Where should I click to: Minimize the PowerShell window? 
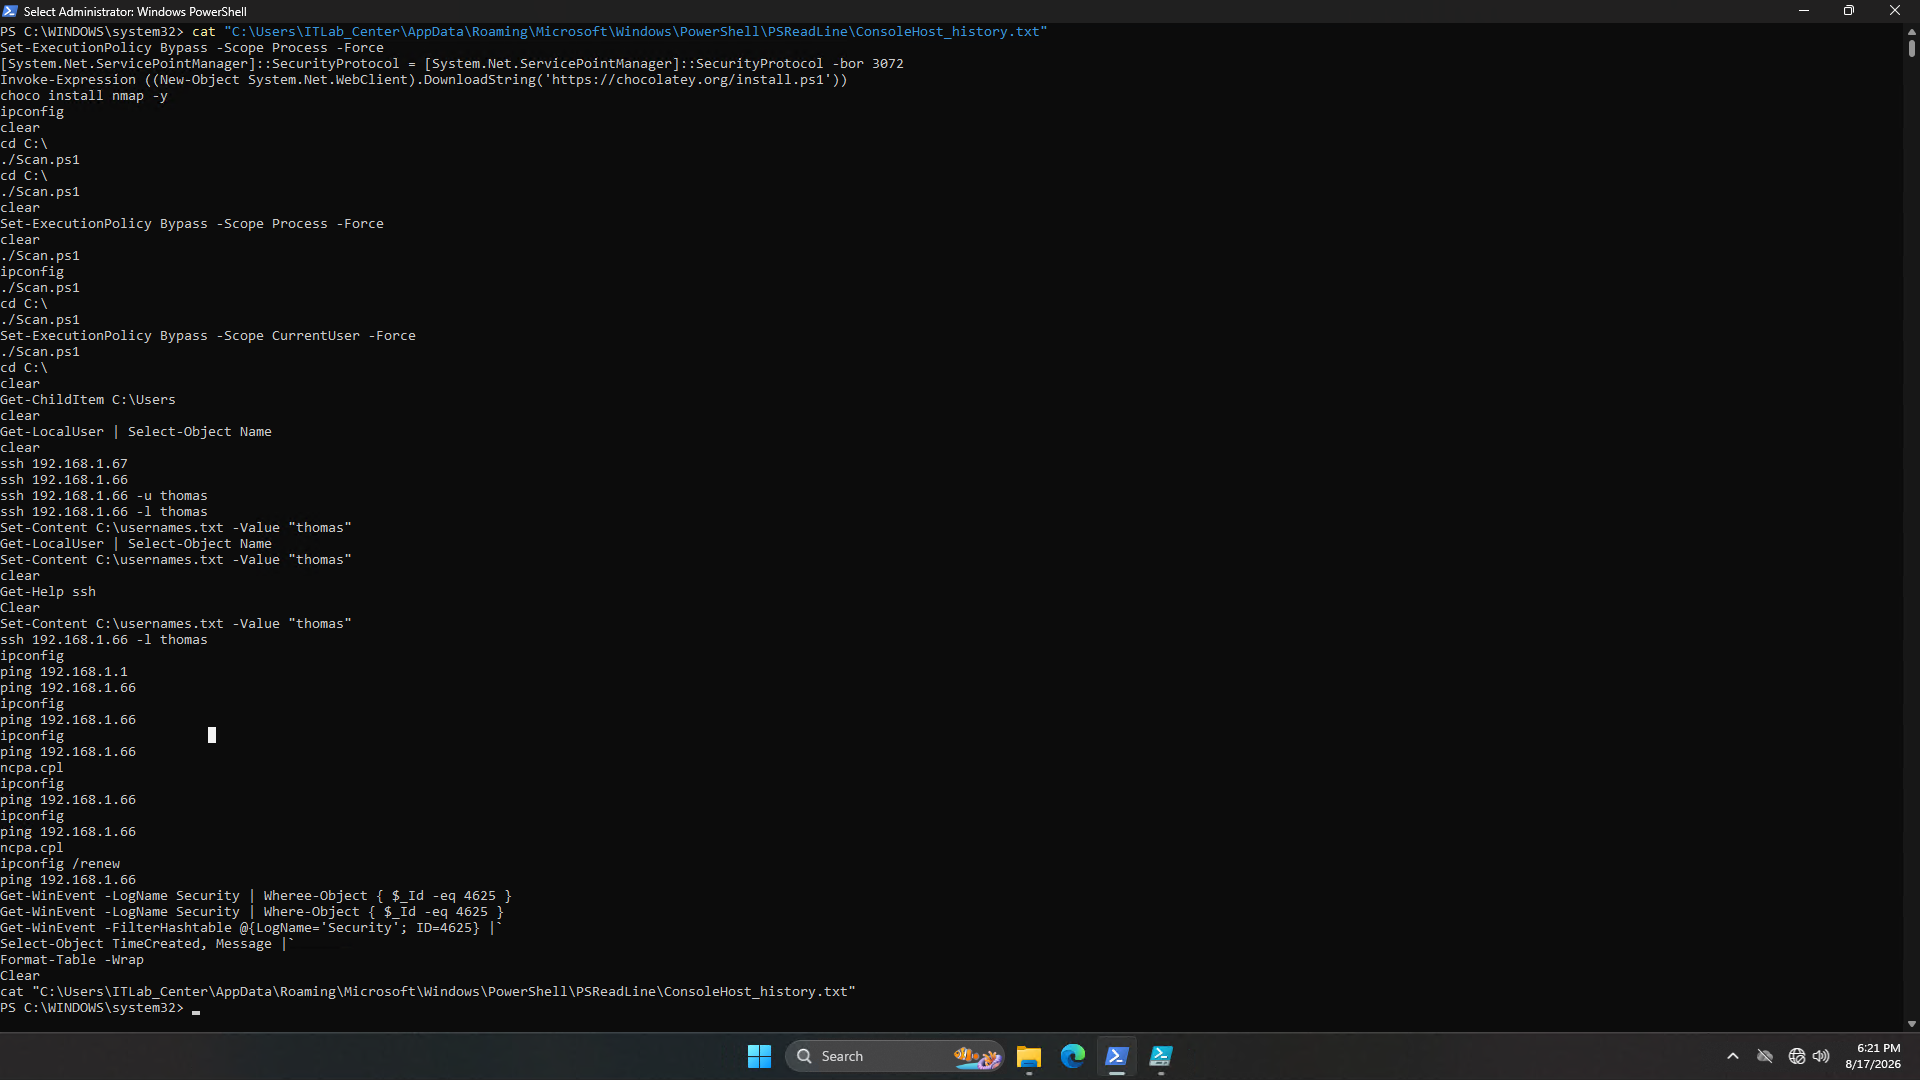1804,11
